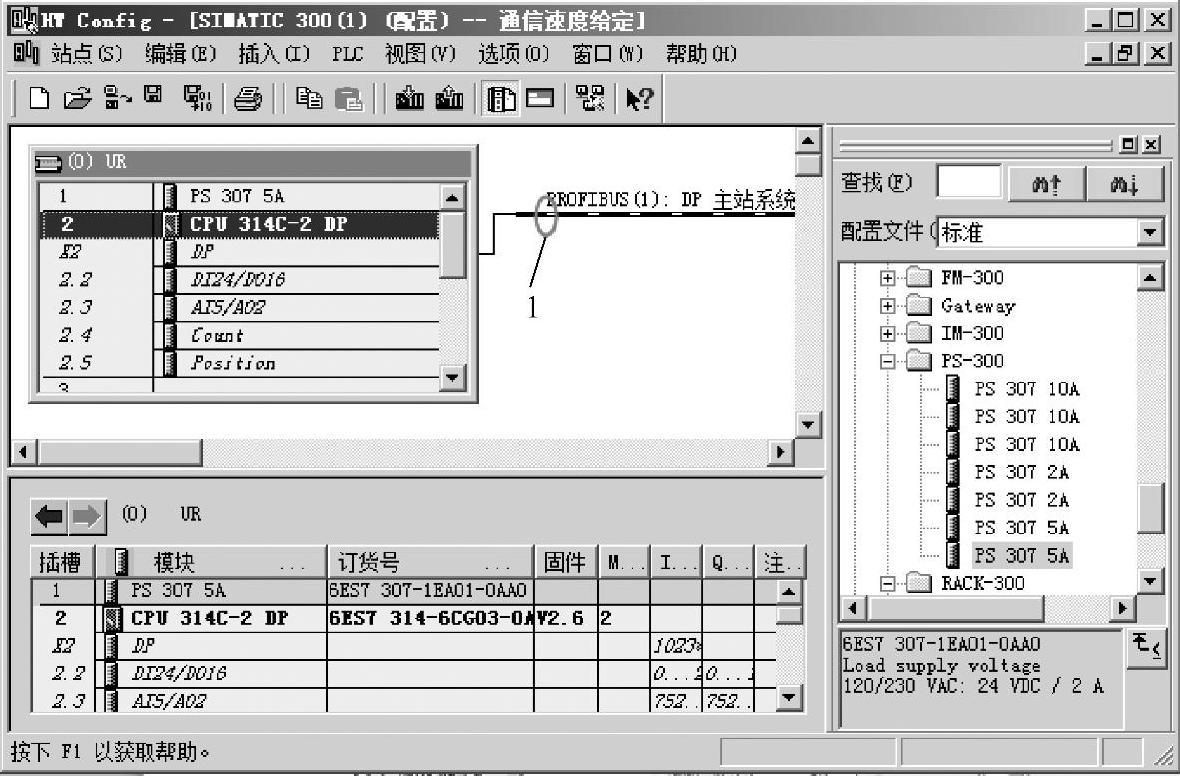This screenshot has width=1180, height=776.
Task: Click the catalog horizontal scrollbar thumb
Action: (955, 607)
